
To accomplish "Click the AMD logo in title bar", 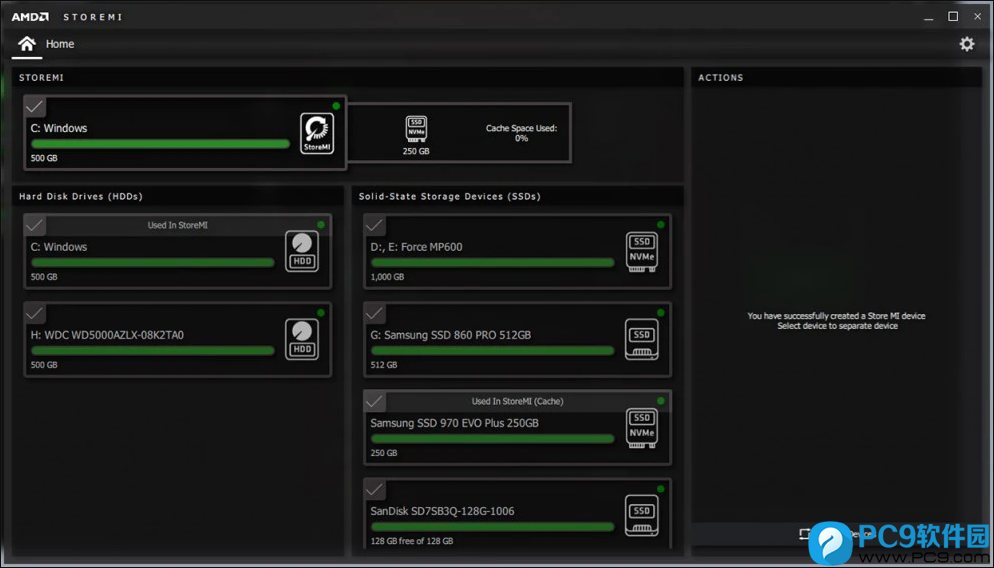I will (30, 17).
